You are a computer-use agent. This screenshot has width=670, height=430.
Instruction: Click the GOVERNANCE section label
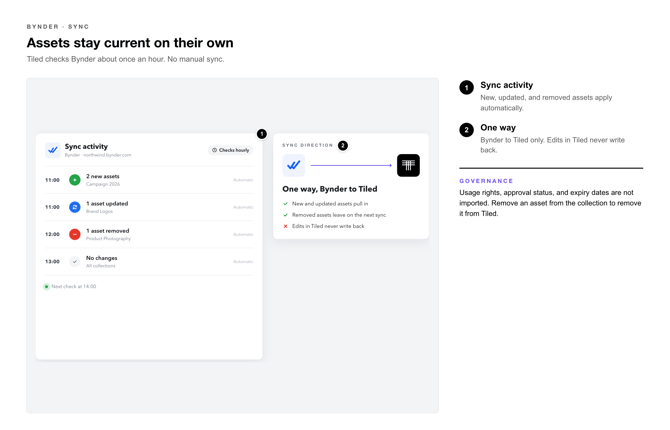pyautogui.click(x=486, y=181)
